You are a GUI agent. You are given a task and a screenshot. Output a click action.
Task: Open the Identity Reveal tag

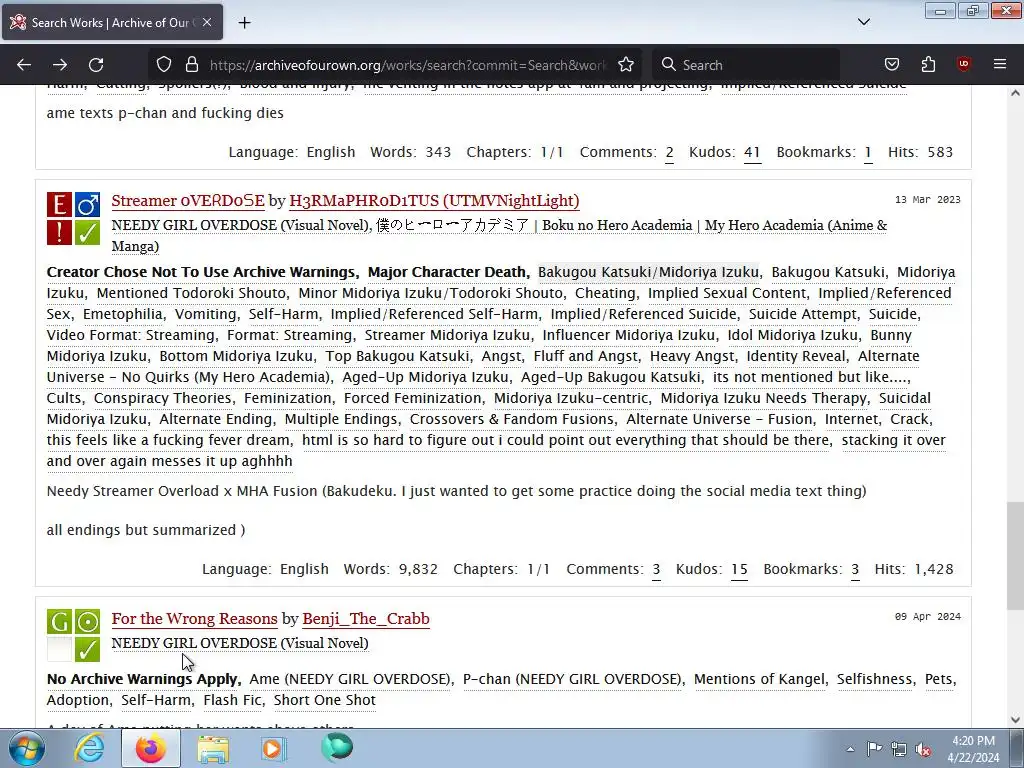796,356
